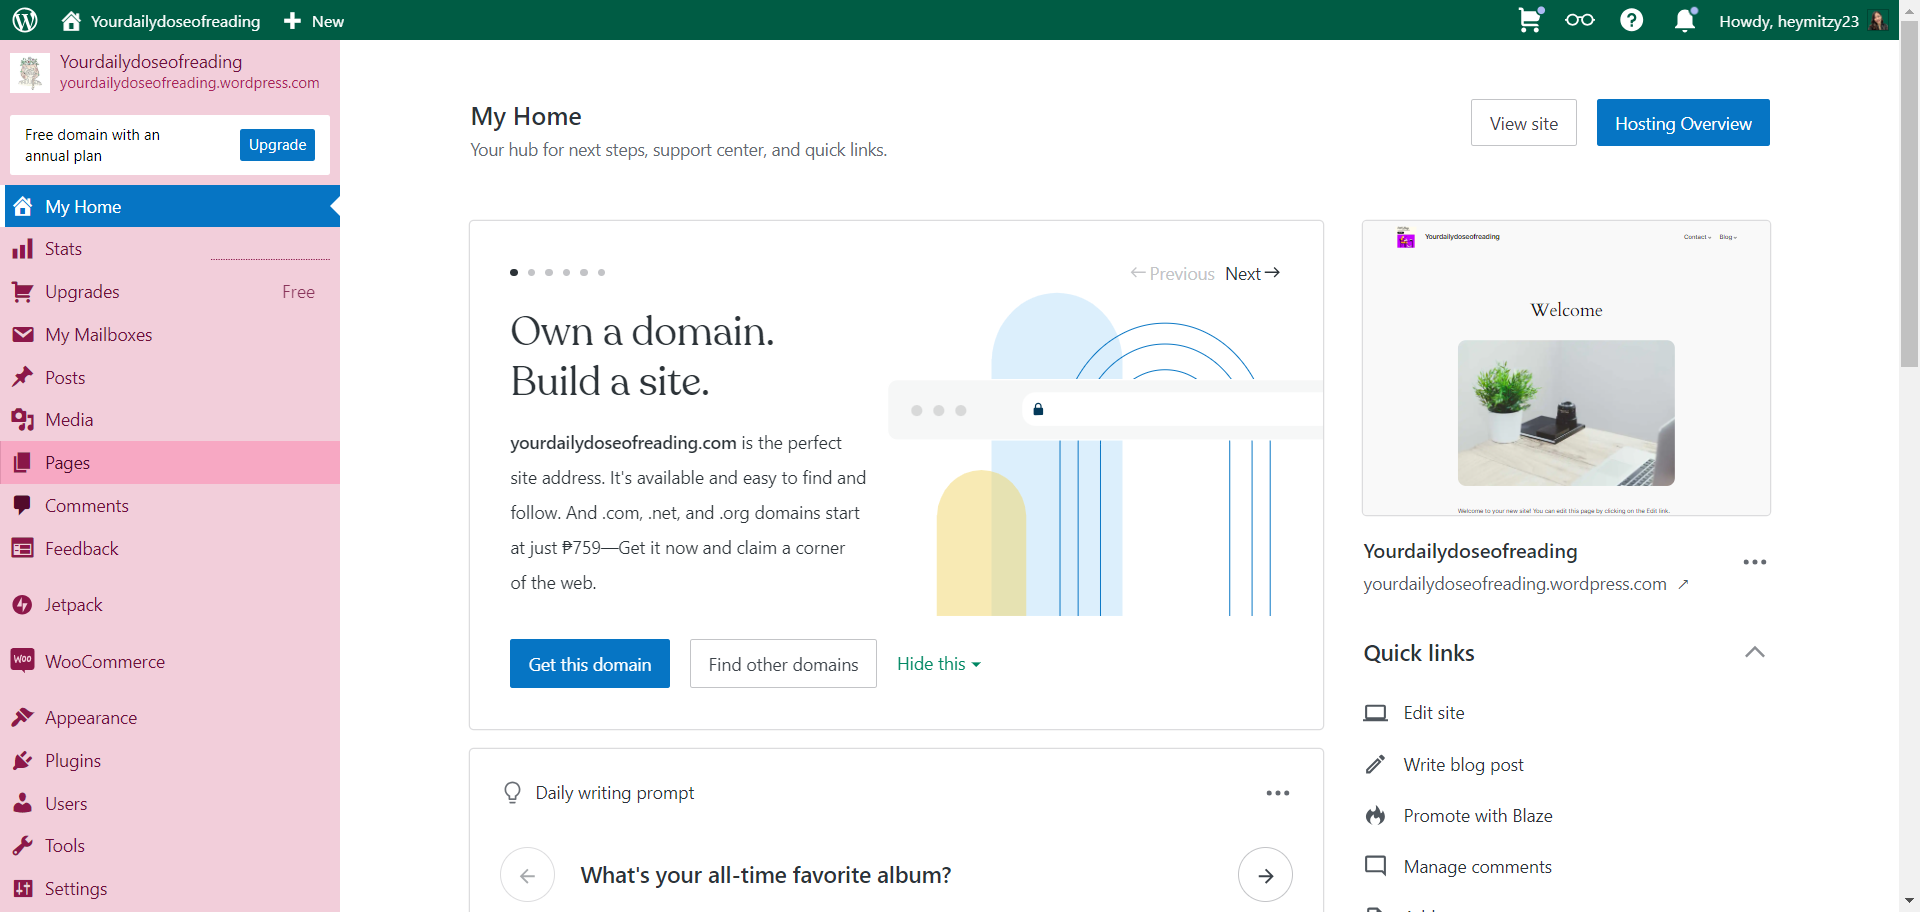The image size is (1920, 912).
Task: Open Howdy, heymitzy23 account menu
Action: [1803, 21]
